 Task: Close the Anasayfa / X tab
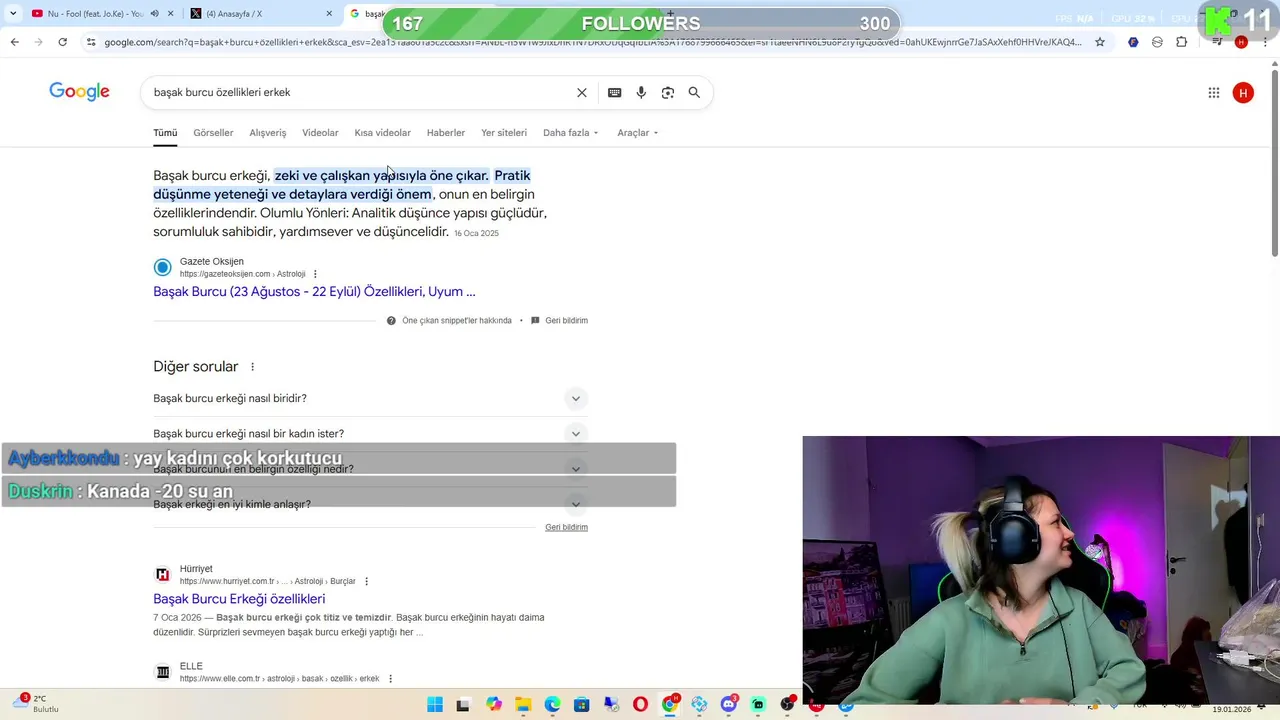click(329, 14)
